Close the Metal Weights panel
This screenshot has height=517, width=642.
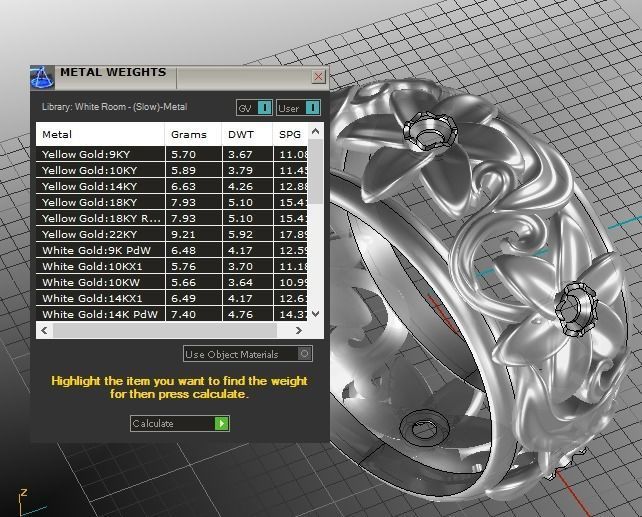[x=319, y=77]
